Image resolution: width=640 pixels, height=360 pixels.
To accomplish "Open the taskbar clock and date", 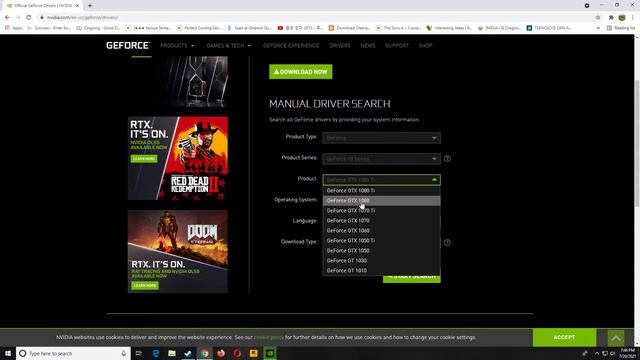I will pos(627,353).
